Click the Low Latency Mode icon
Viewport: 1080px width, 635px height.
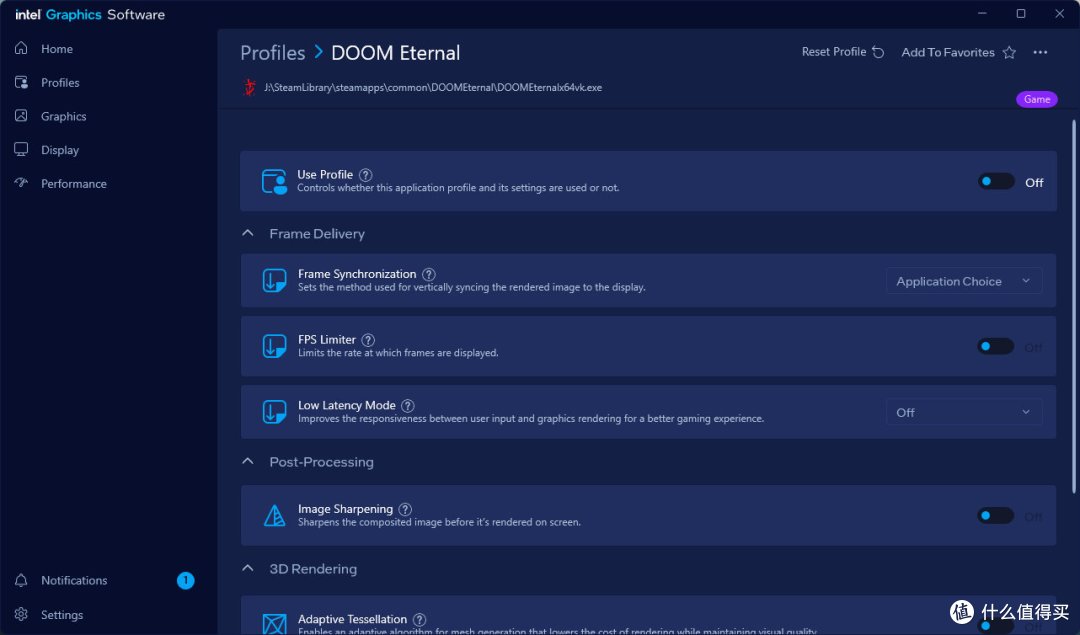(x=274, y=412)
